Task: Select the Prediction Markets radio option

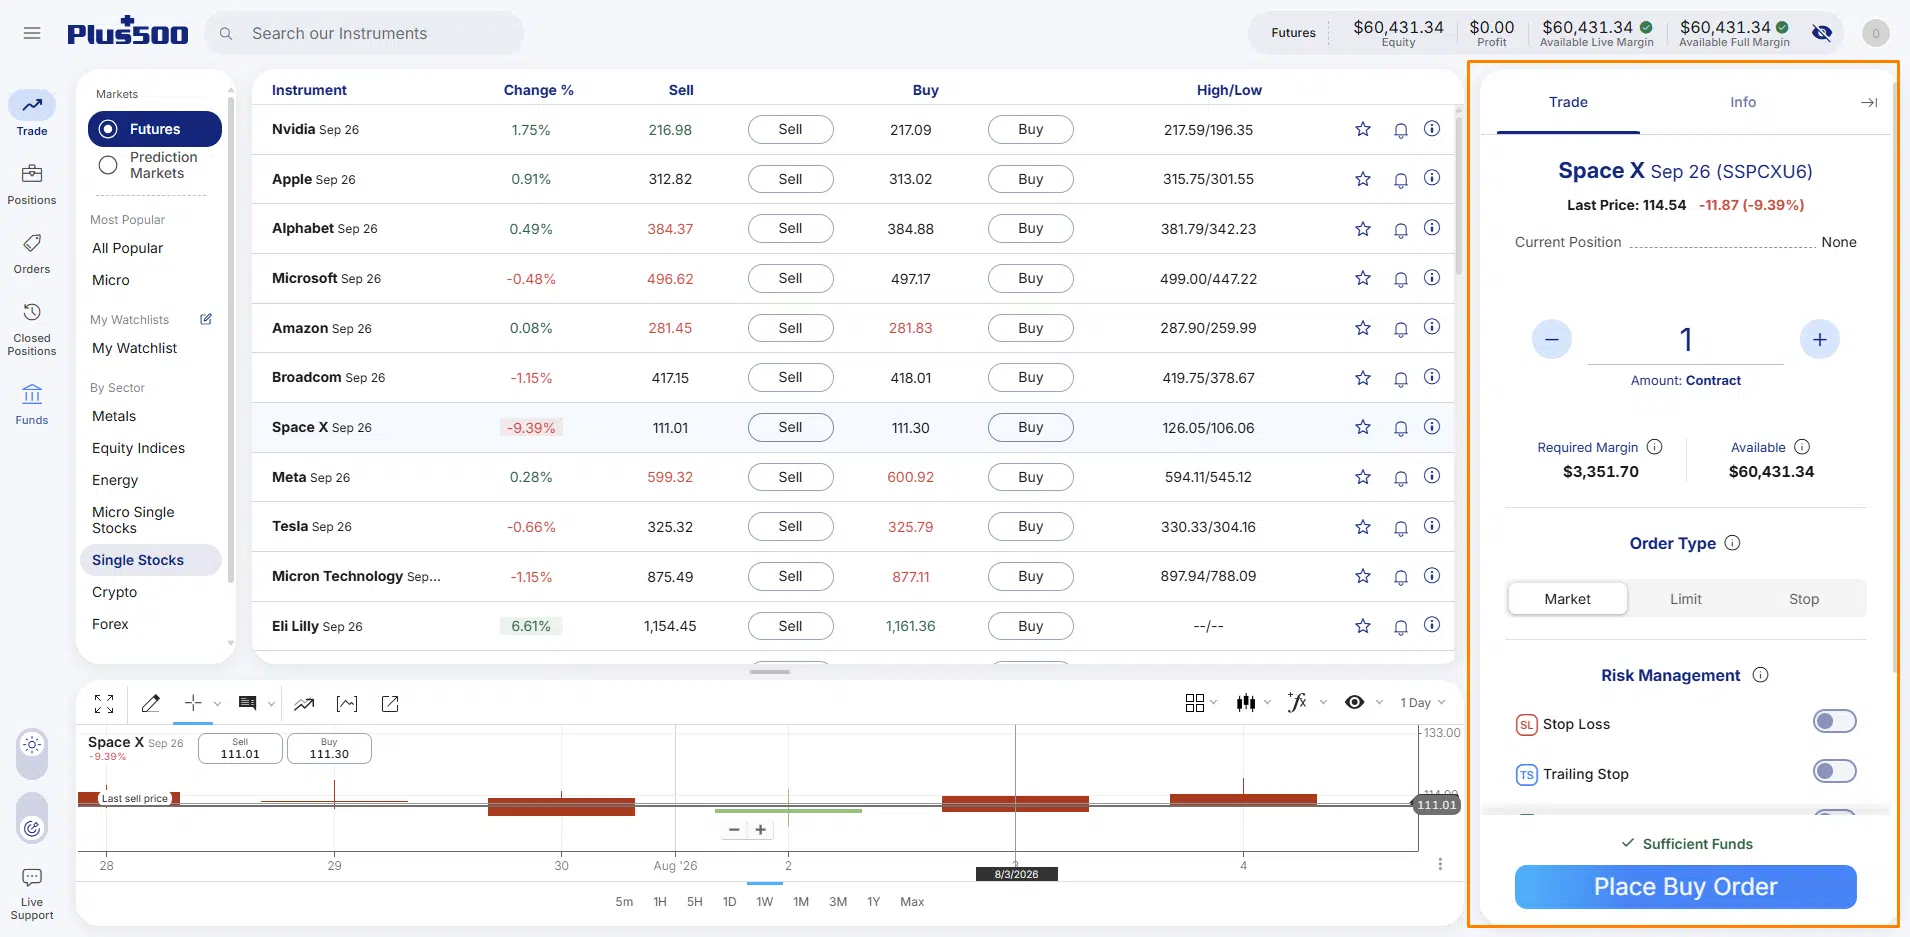Action: tap(108, 165)
